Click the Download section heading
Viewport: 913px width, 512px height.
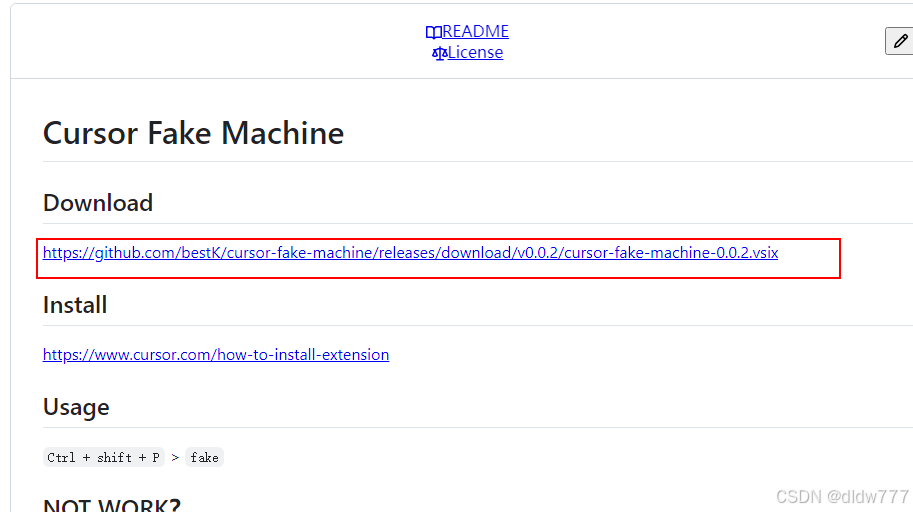click(x=98, y=203)
